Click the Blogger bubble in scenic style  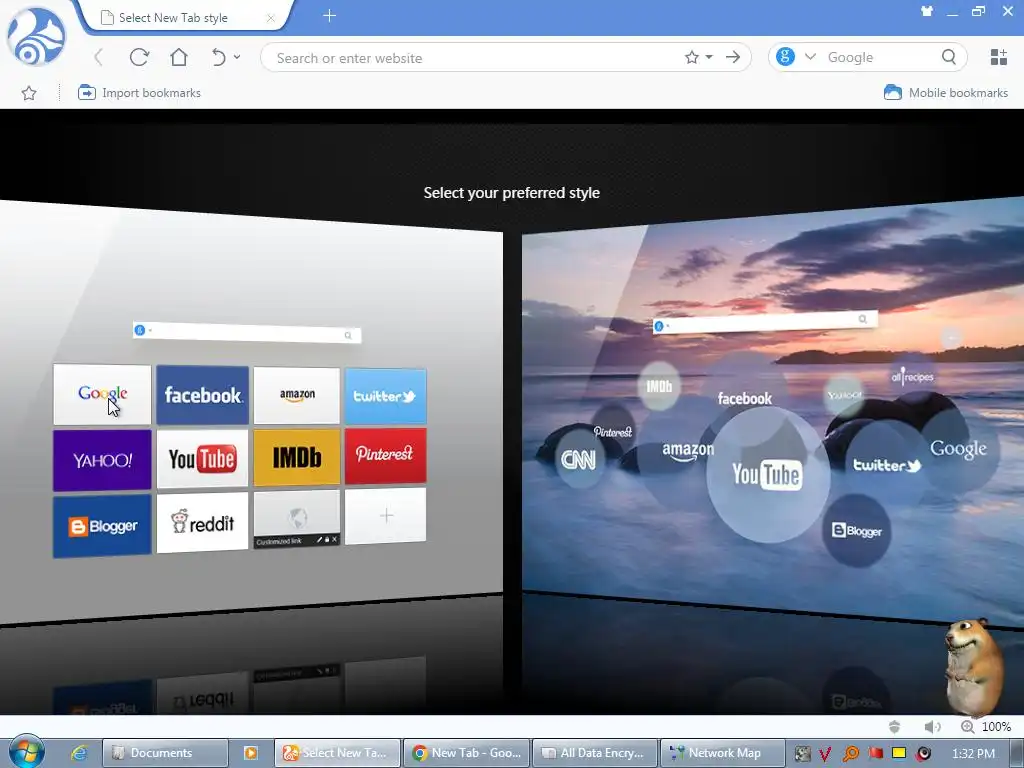[856, 530]
